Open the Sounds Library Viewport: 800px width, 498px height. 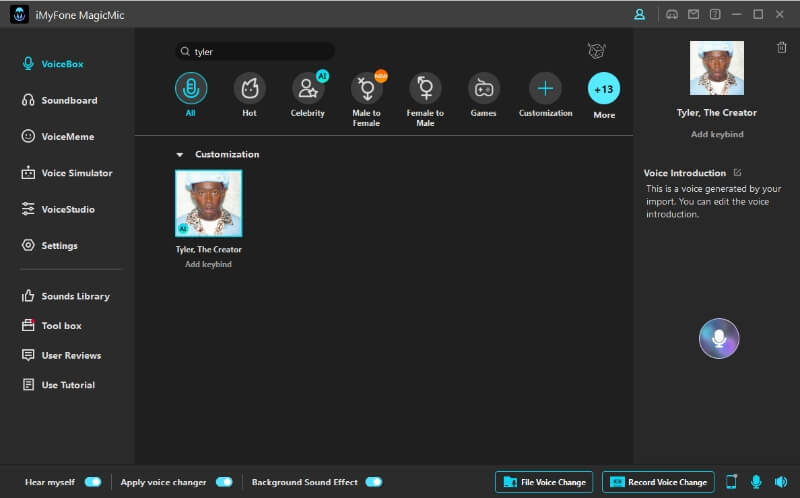tap(65, 296)
